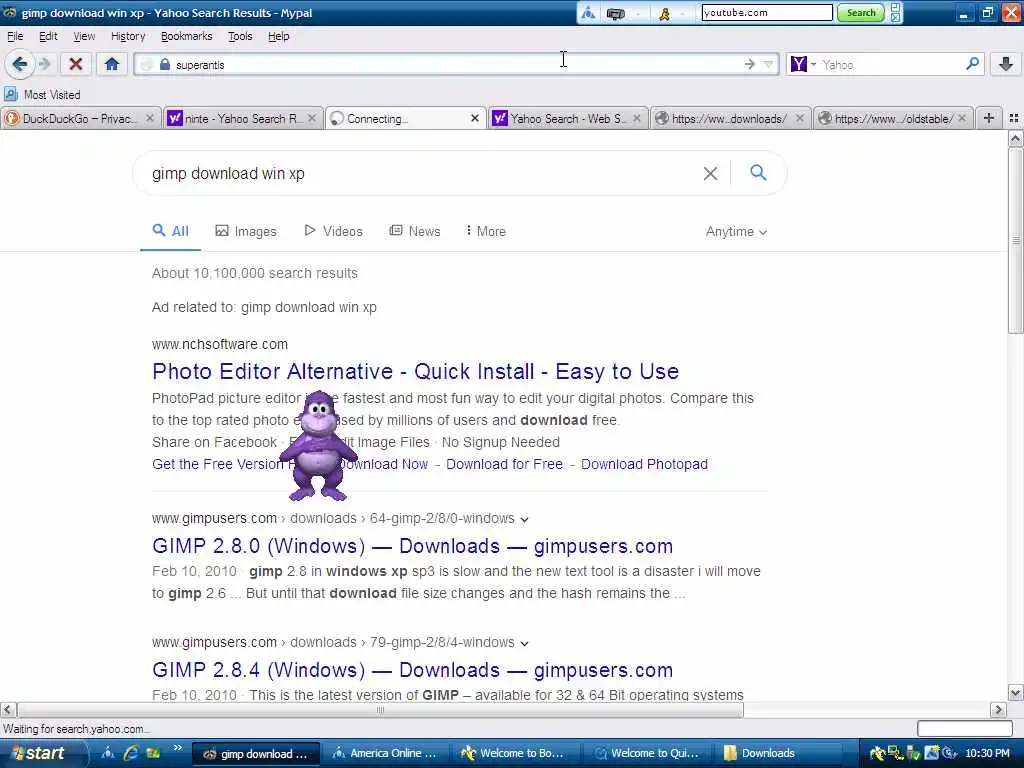The width and height of the screenshot is (1024, 768).
Task: Close the DuckDuckGo tab
Action: click(x=150, y=118)
